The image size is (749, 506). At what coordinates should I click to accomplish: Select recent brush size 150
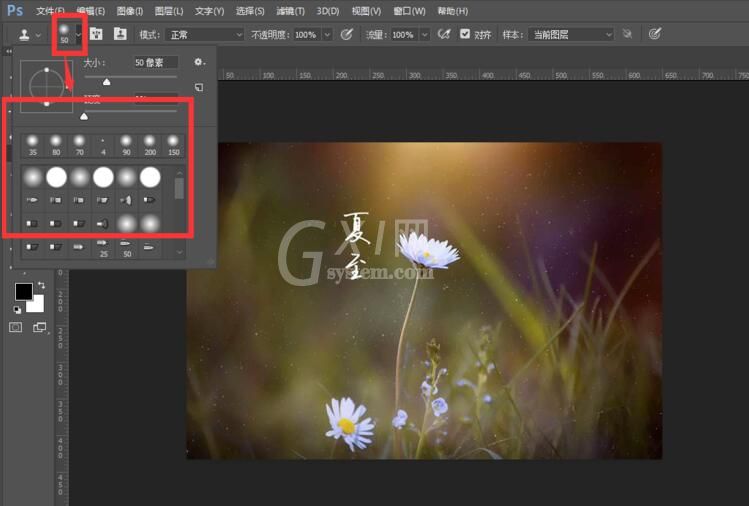point(173,145)
